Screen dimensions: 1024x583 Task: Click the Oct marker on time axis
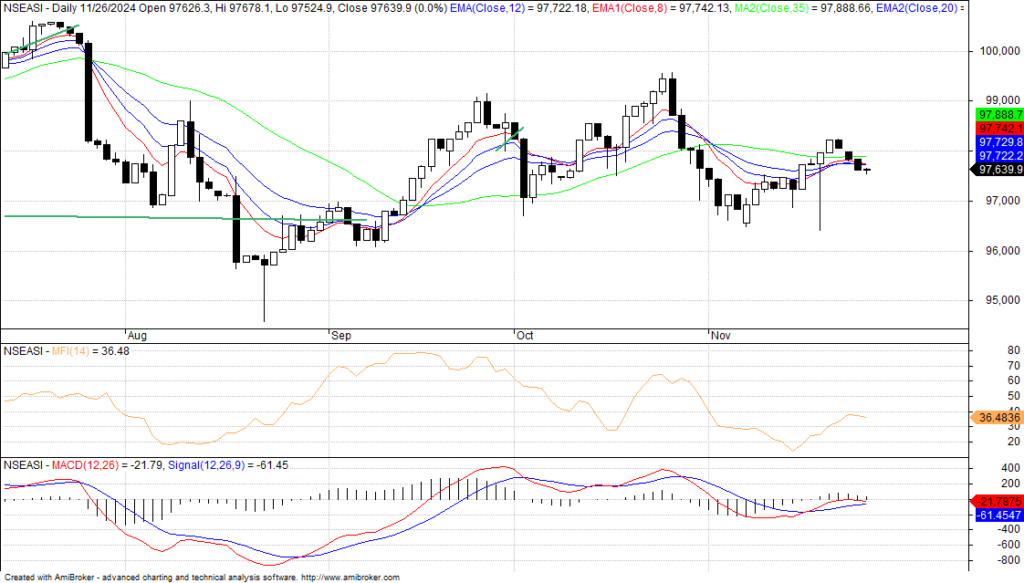point(526,336)
